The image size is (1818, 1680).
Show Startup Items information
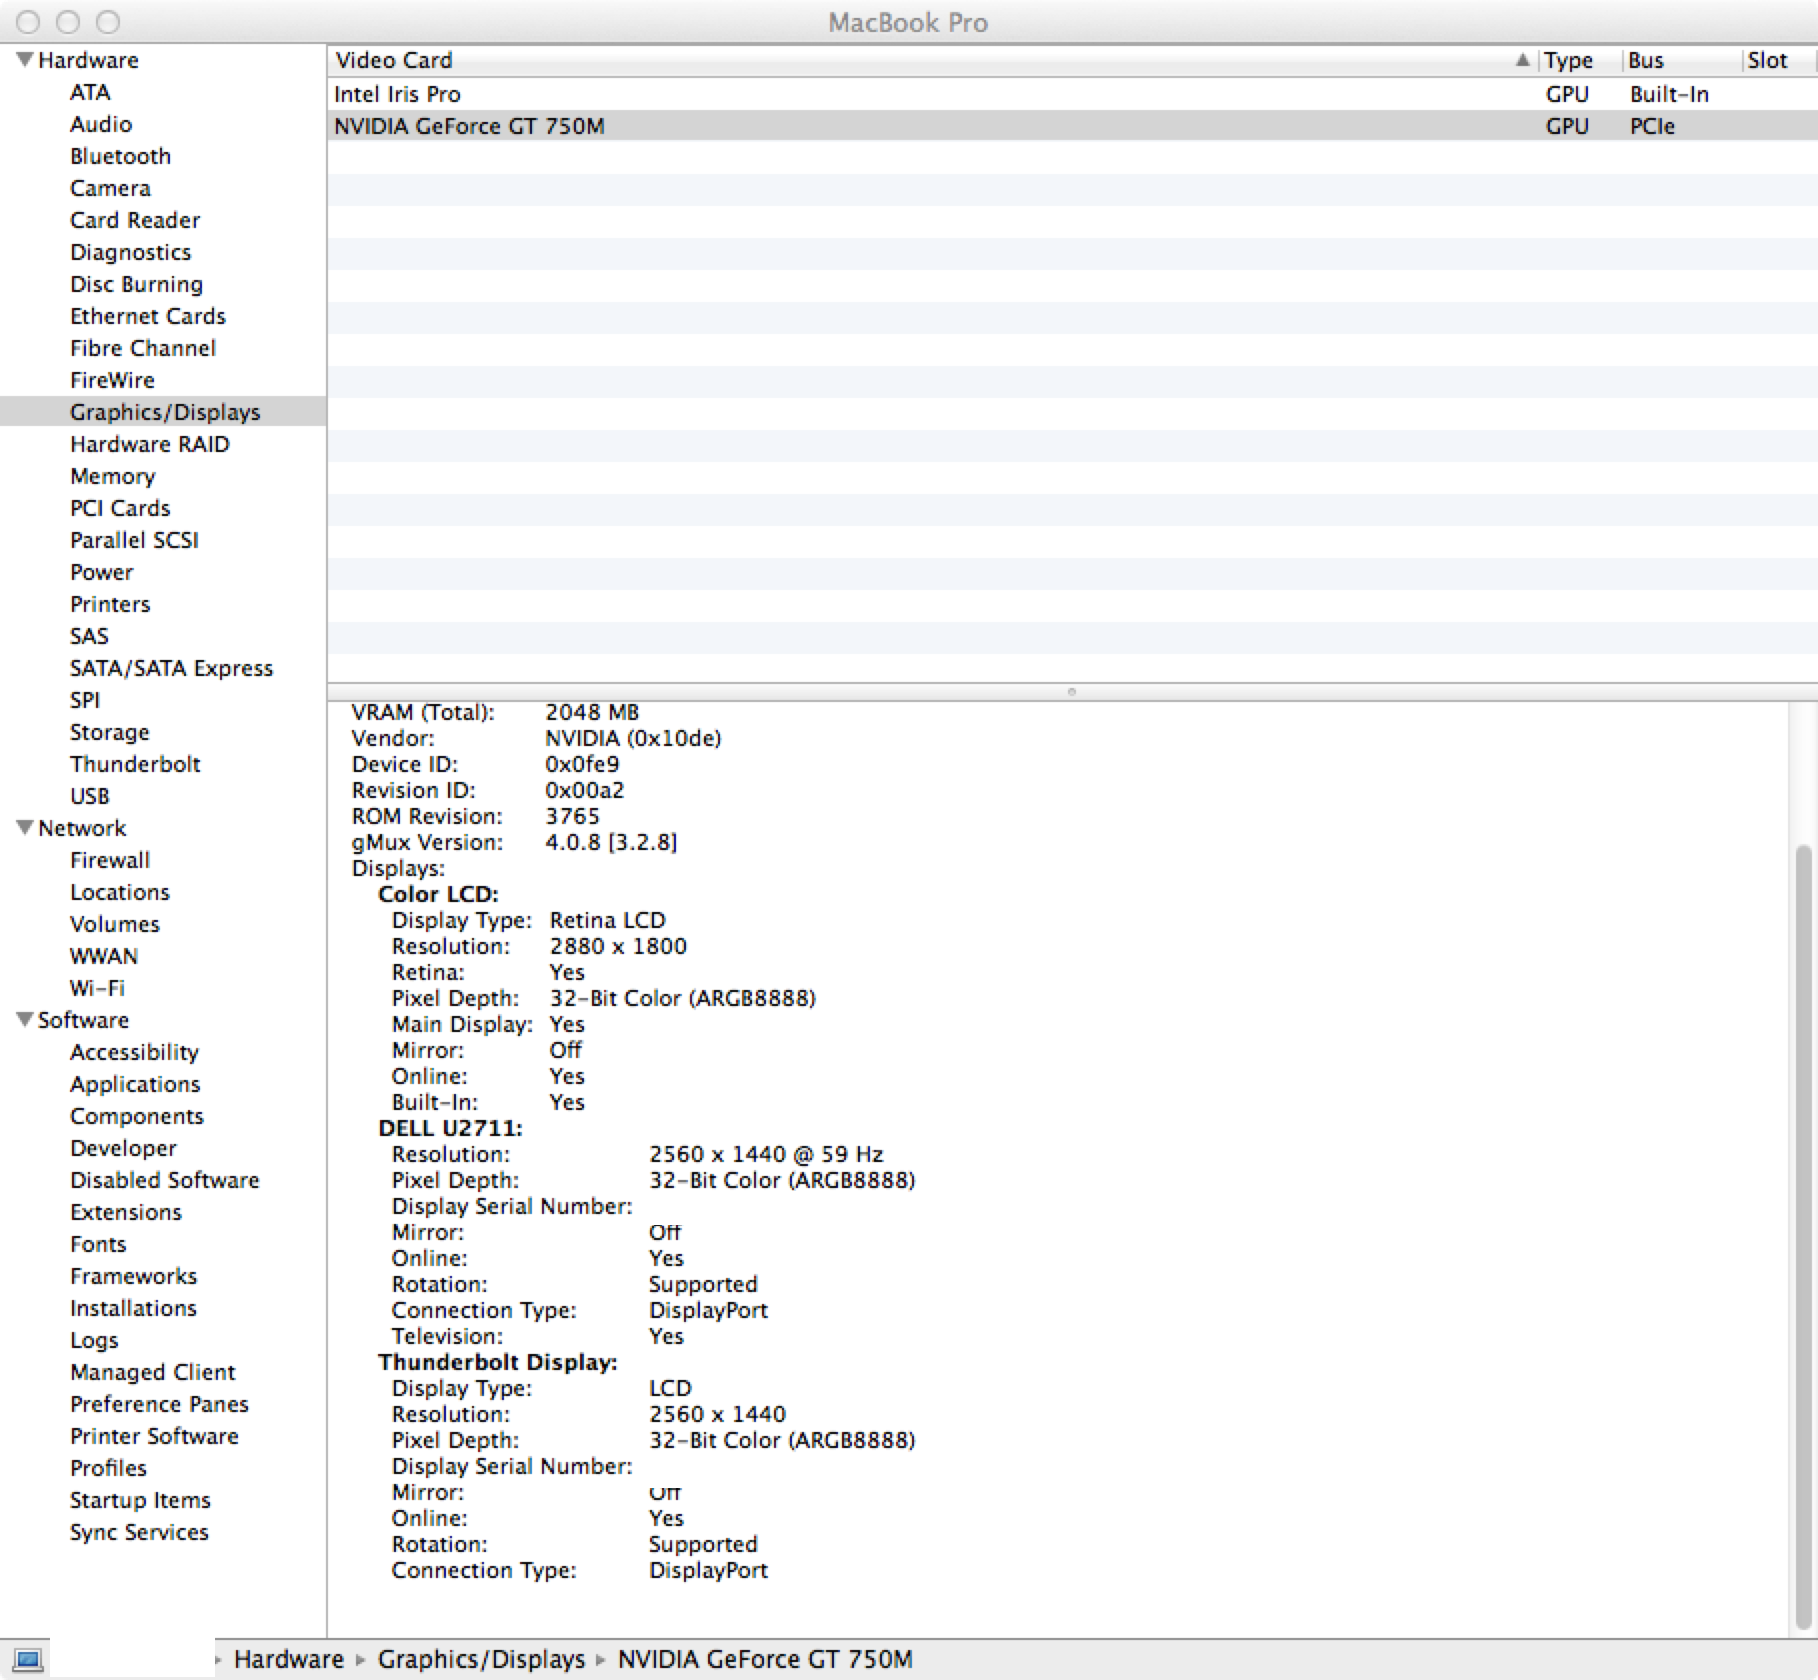coord(140,1500)
